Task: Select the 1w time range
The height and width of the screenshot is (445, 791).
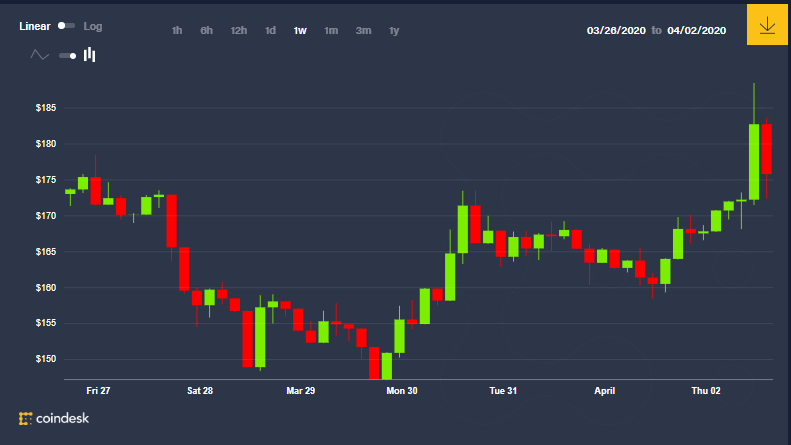Action: pos(300,31)
